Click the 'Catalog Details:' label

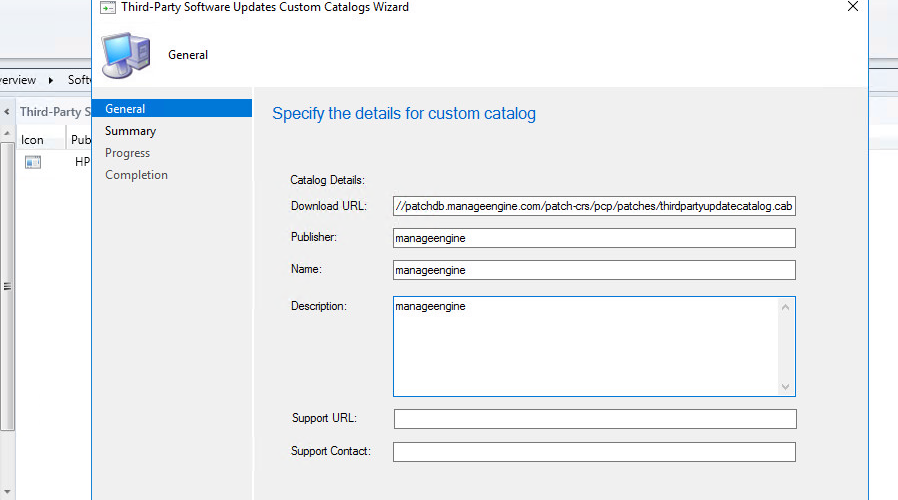(x=327, y=180)
